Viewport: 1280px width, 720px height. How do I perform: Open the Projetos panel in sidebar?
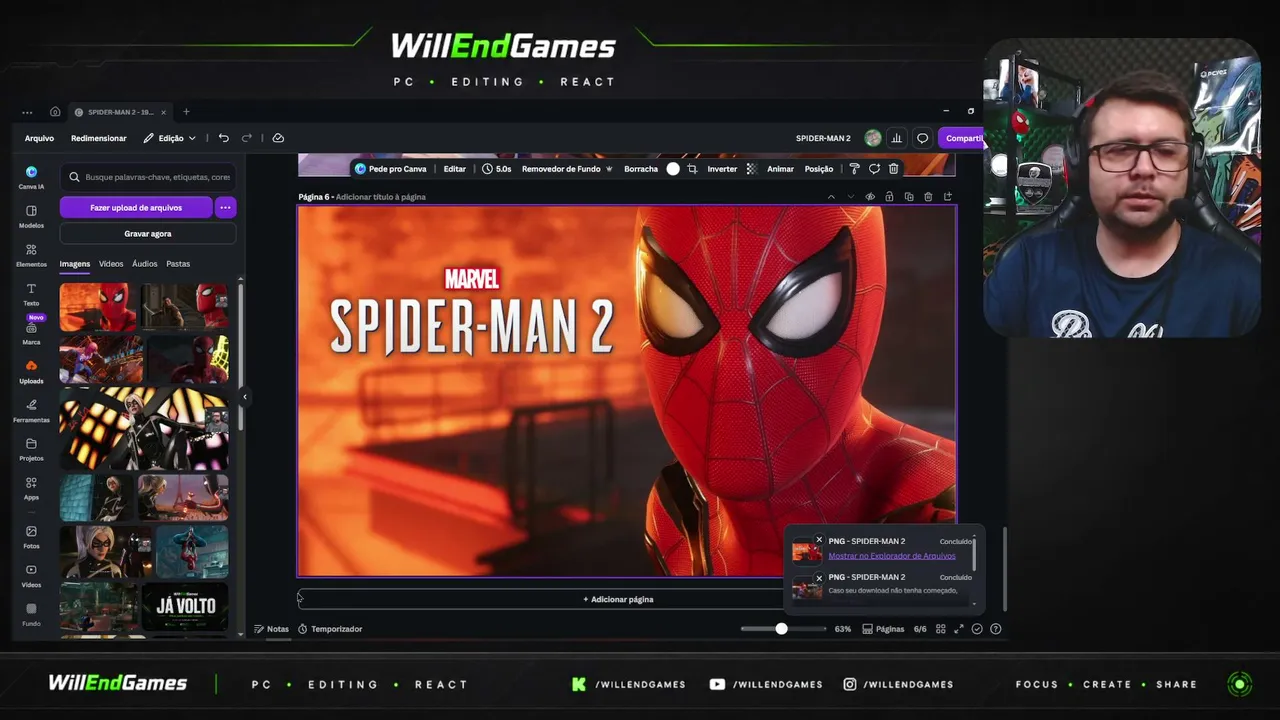[x=31, y=449]
